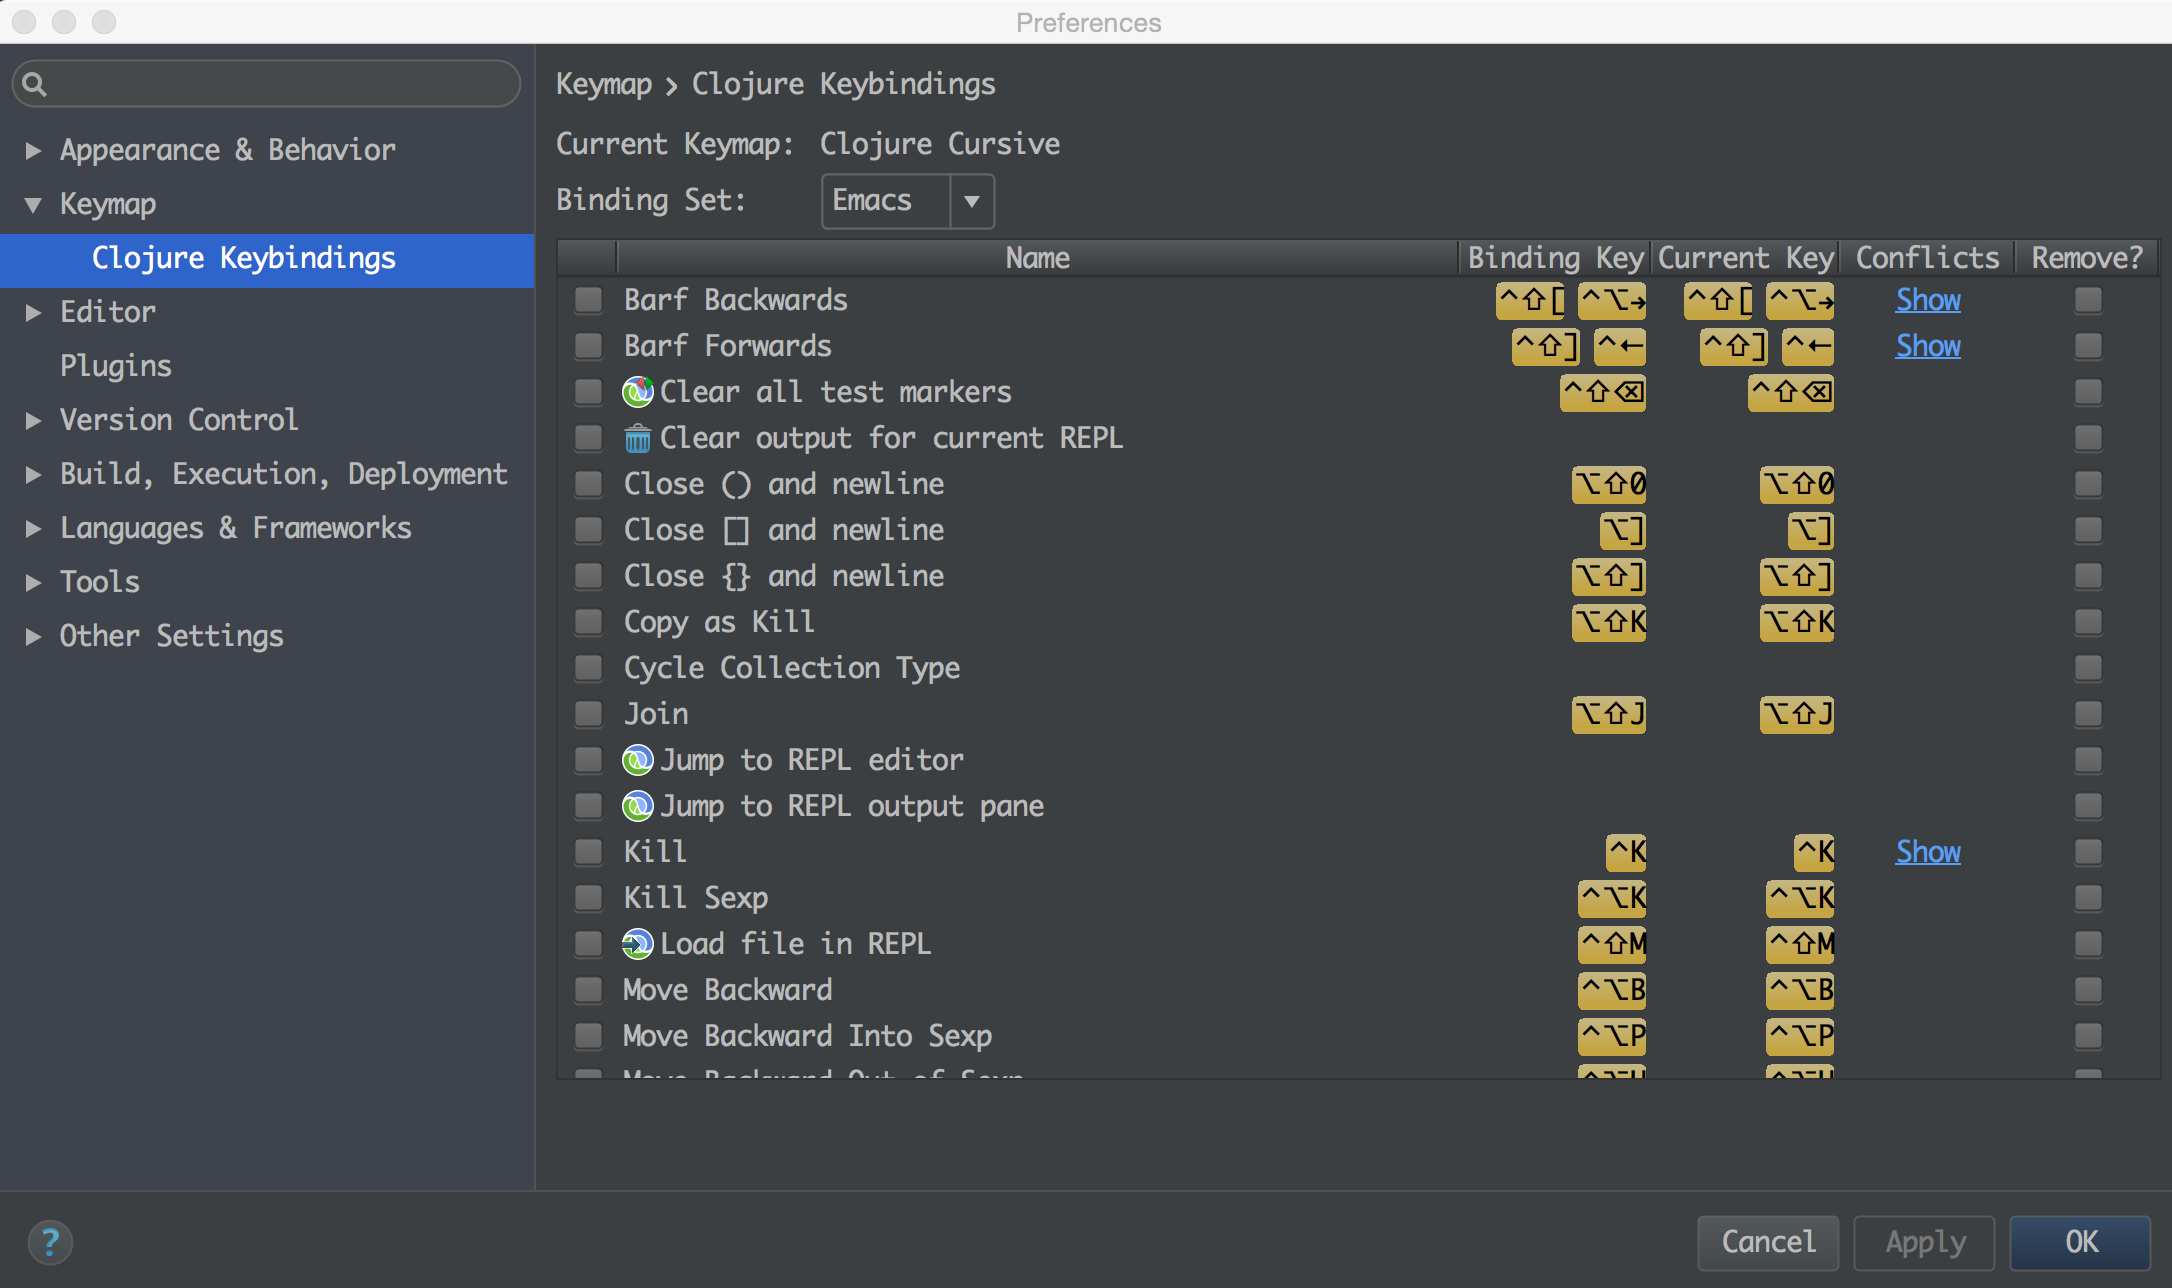2172x1288 pixels.
Task: Check the Join row left checkbox
Action: pos(589,714)
